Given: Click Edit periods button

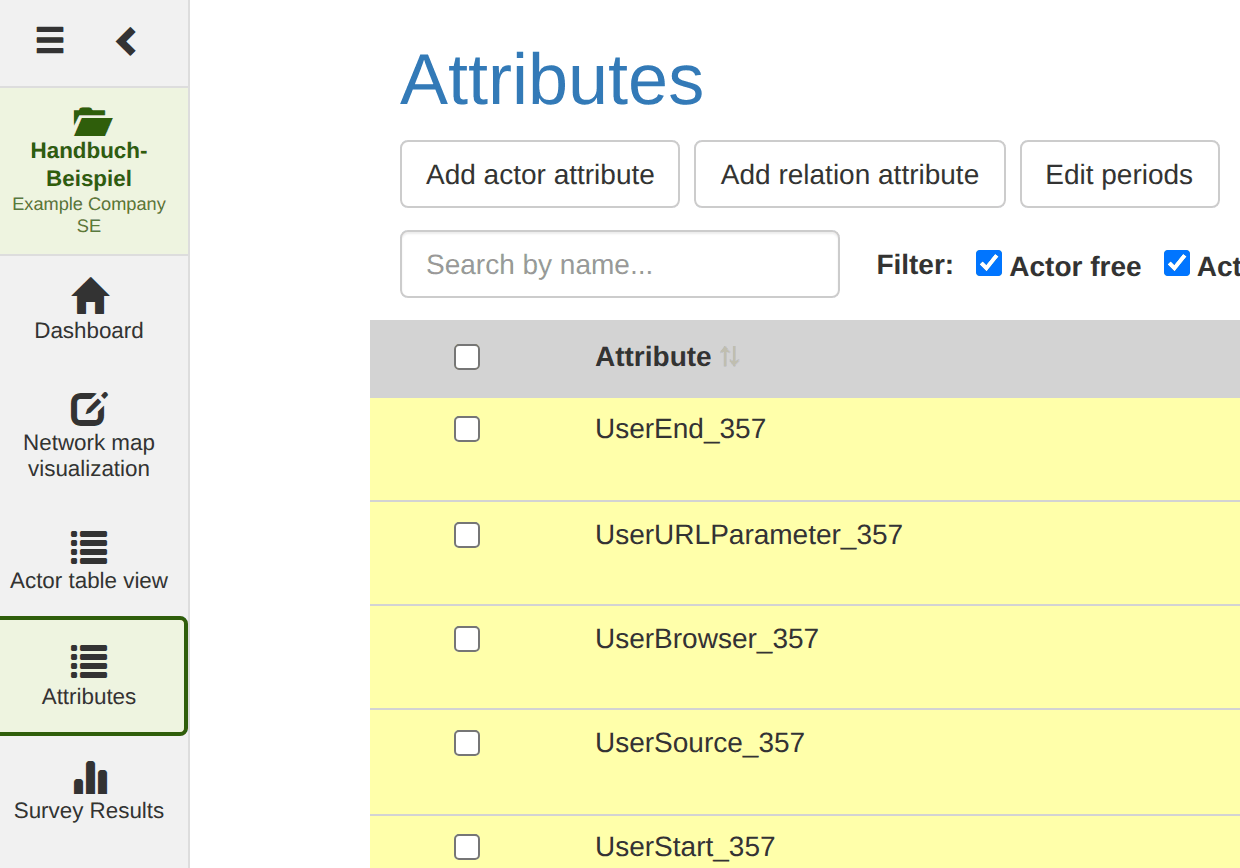Looking at the screenshot, I should 1119,174.
